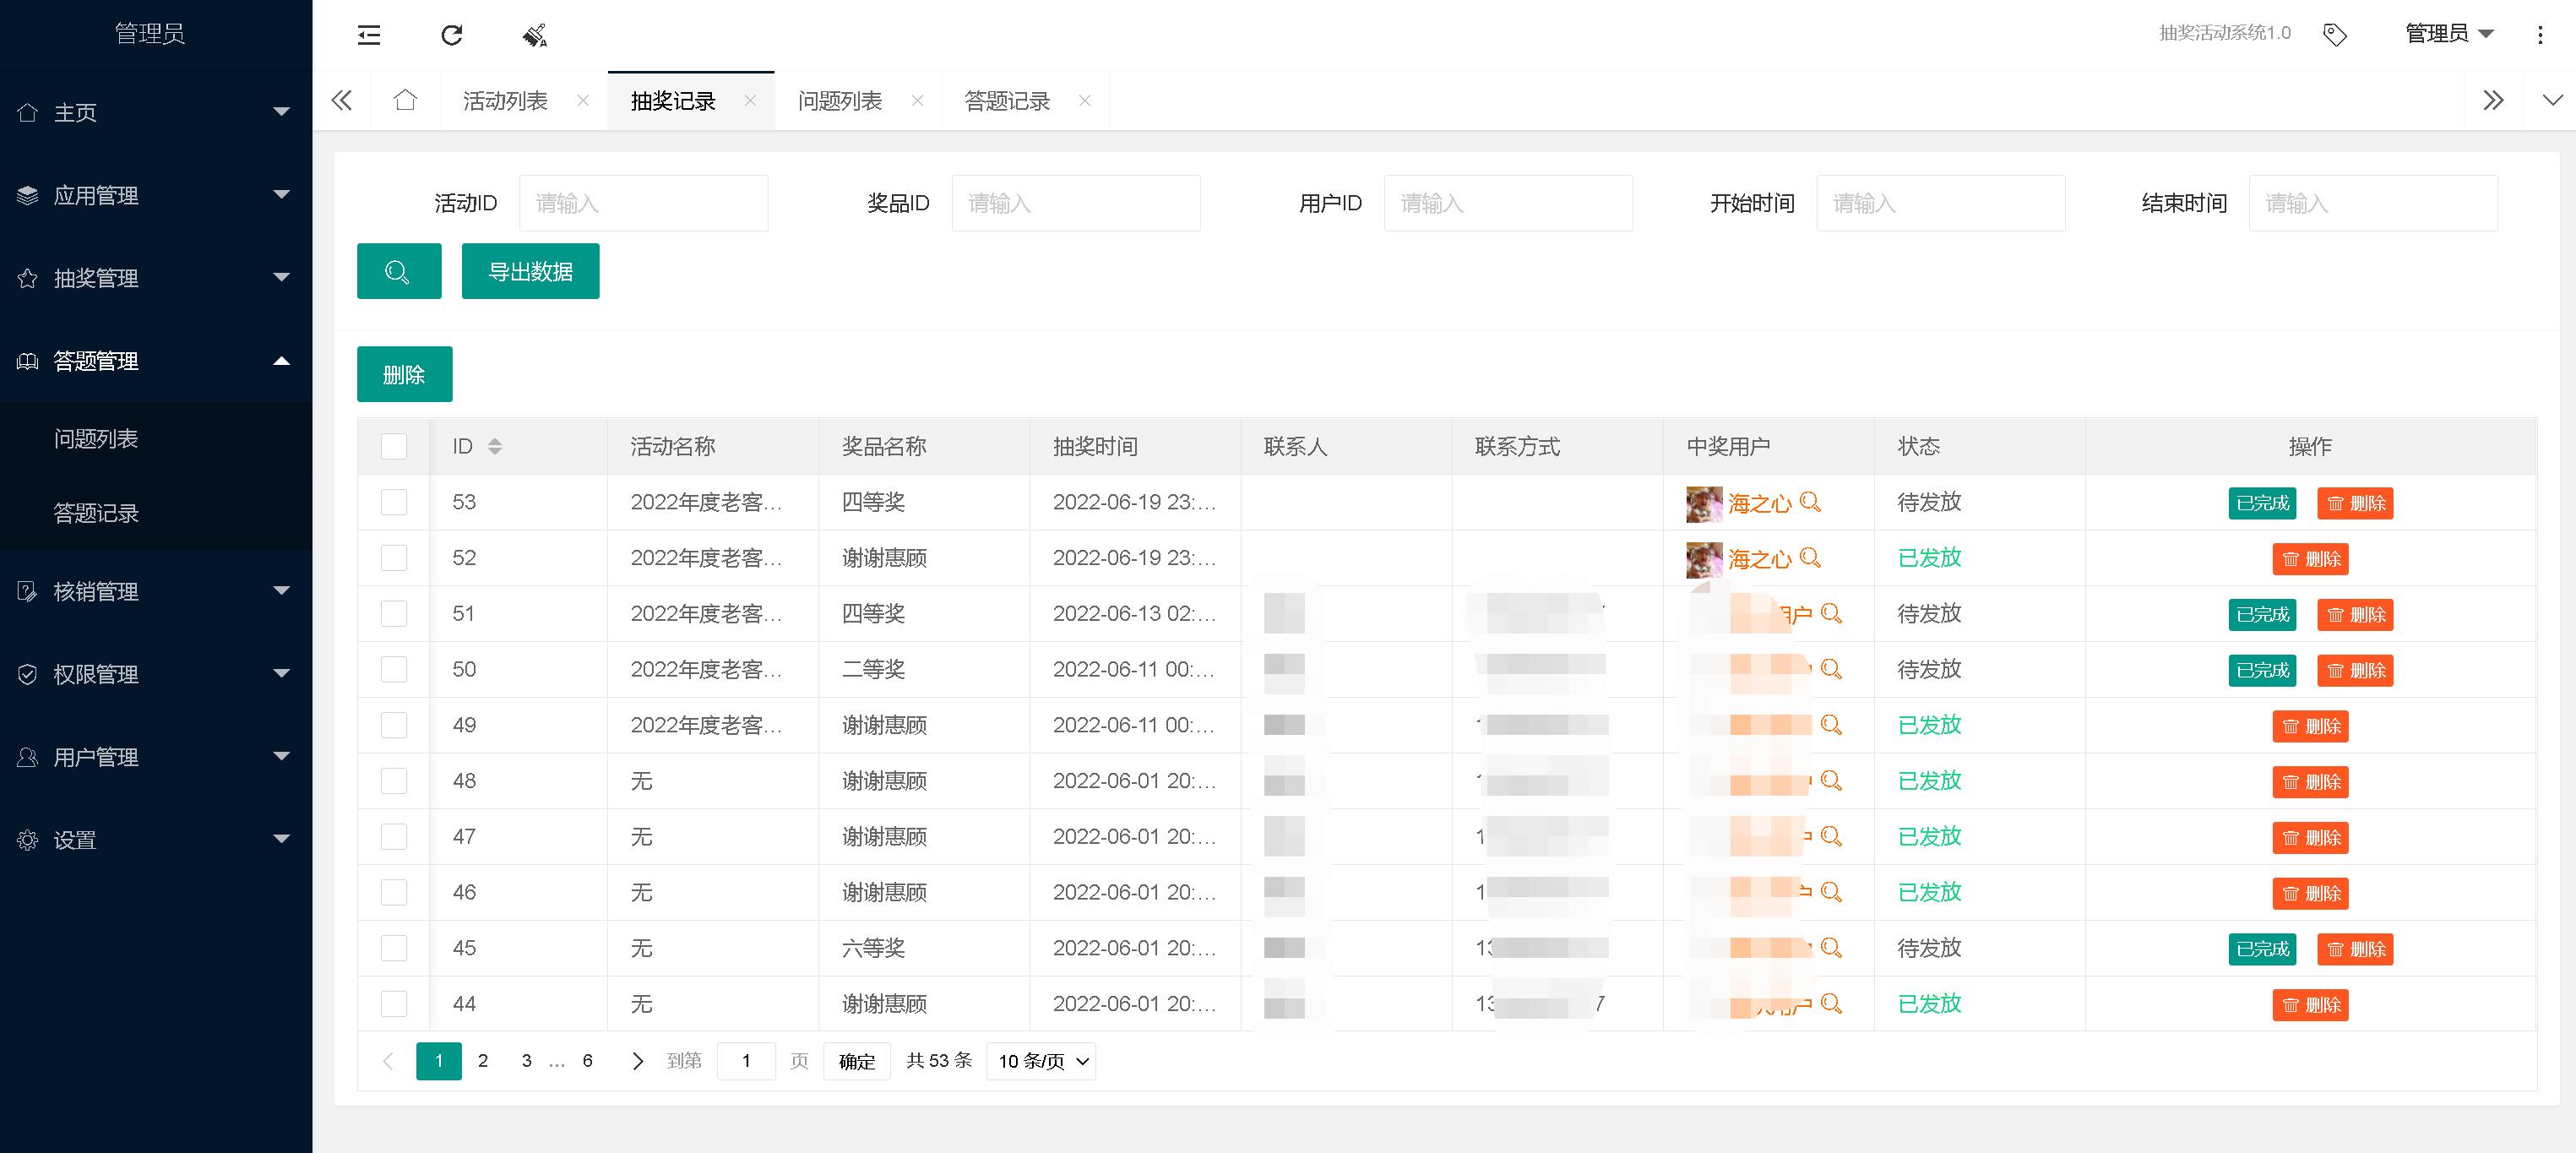Click 已完成 button for record 51
This screenshot has width=2576, height=1153.
coord(2262,614)
